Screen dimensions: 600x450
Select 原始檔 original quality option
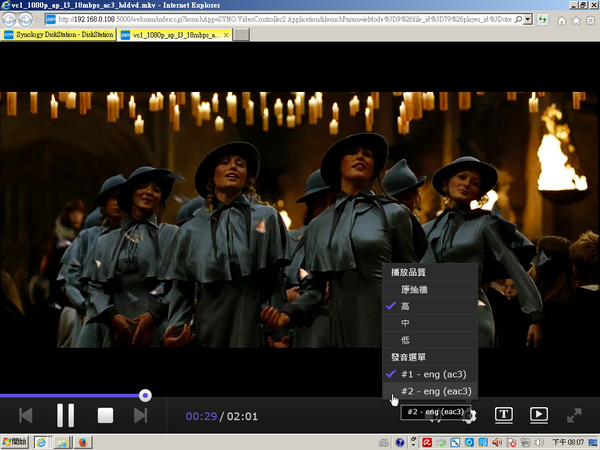pyautogui.click(x=430, y=289)
